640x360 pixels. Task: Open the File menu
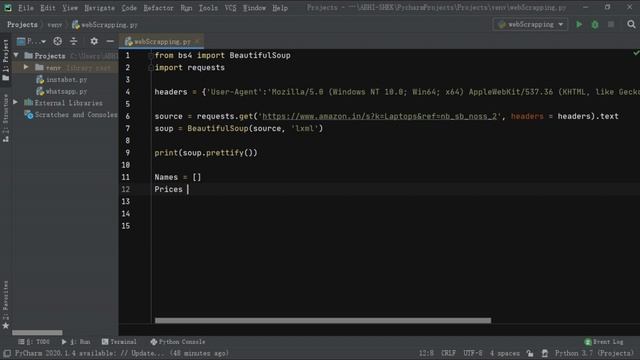click(x=26, y=8)
